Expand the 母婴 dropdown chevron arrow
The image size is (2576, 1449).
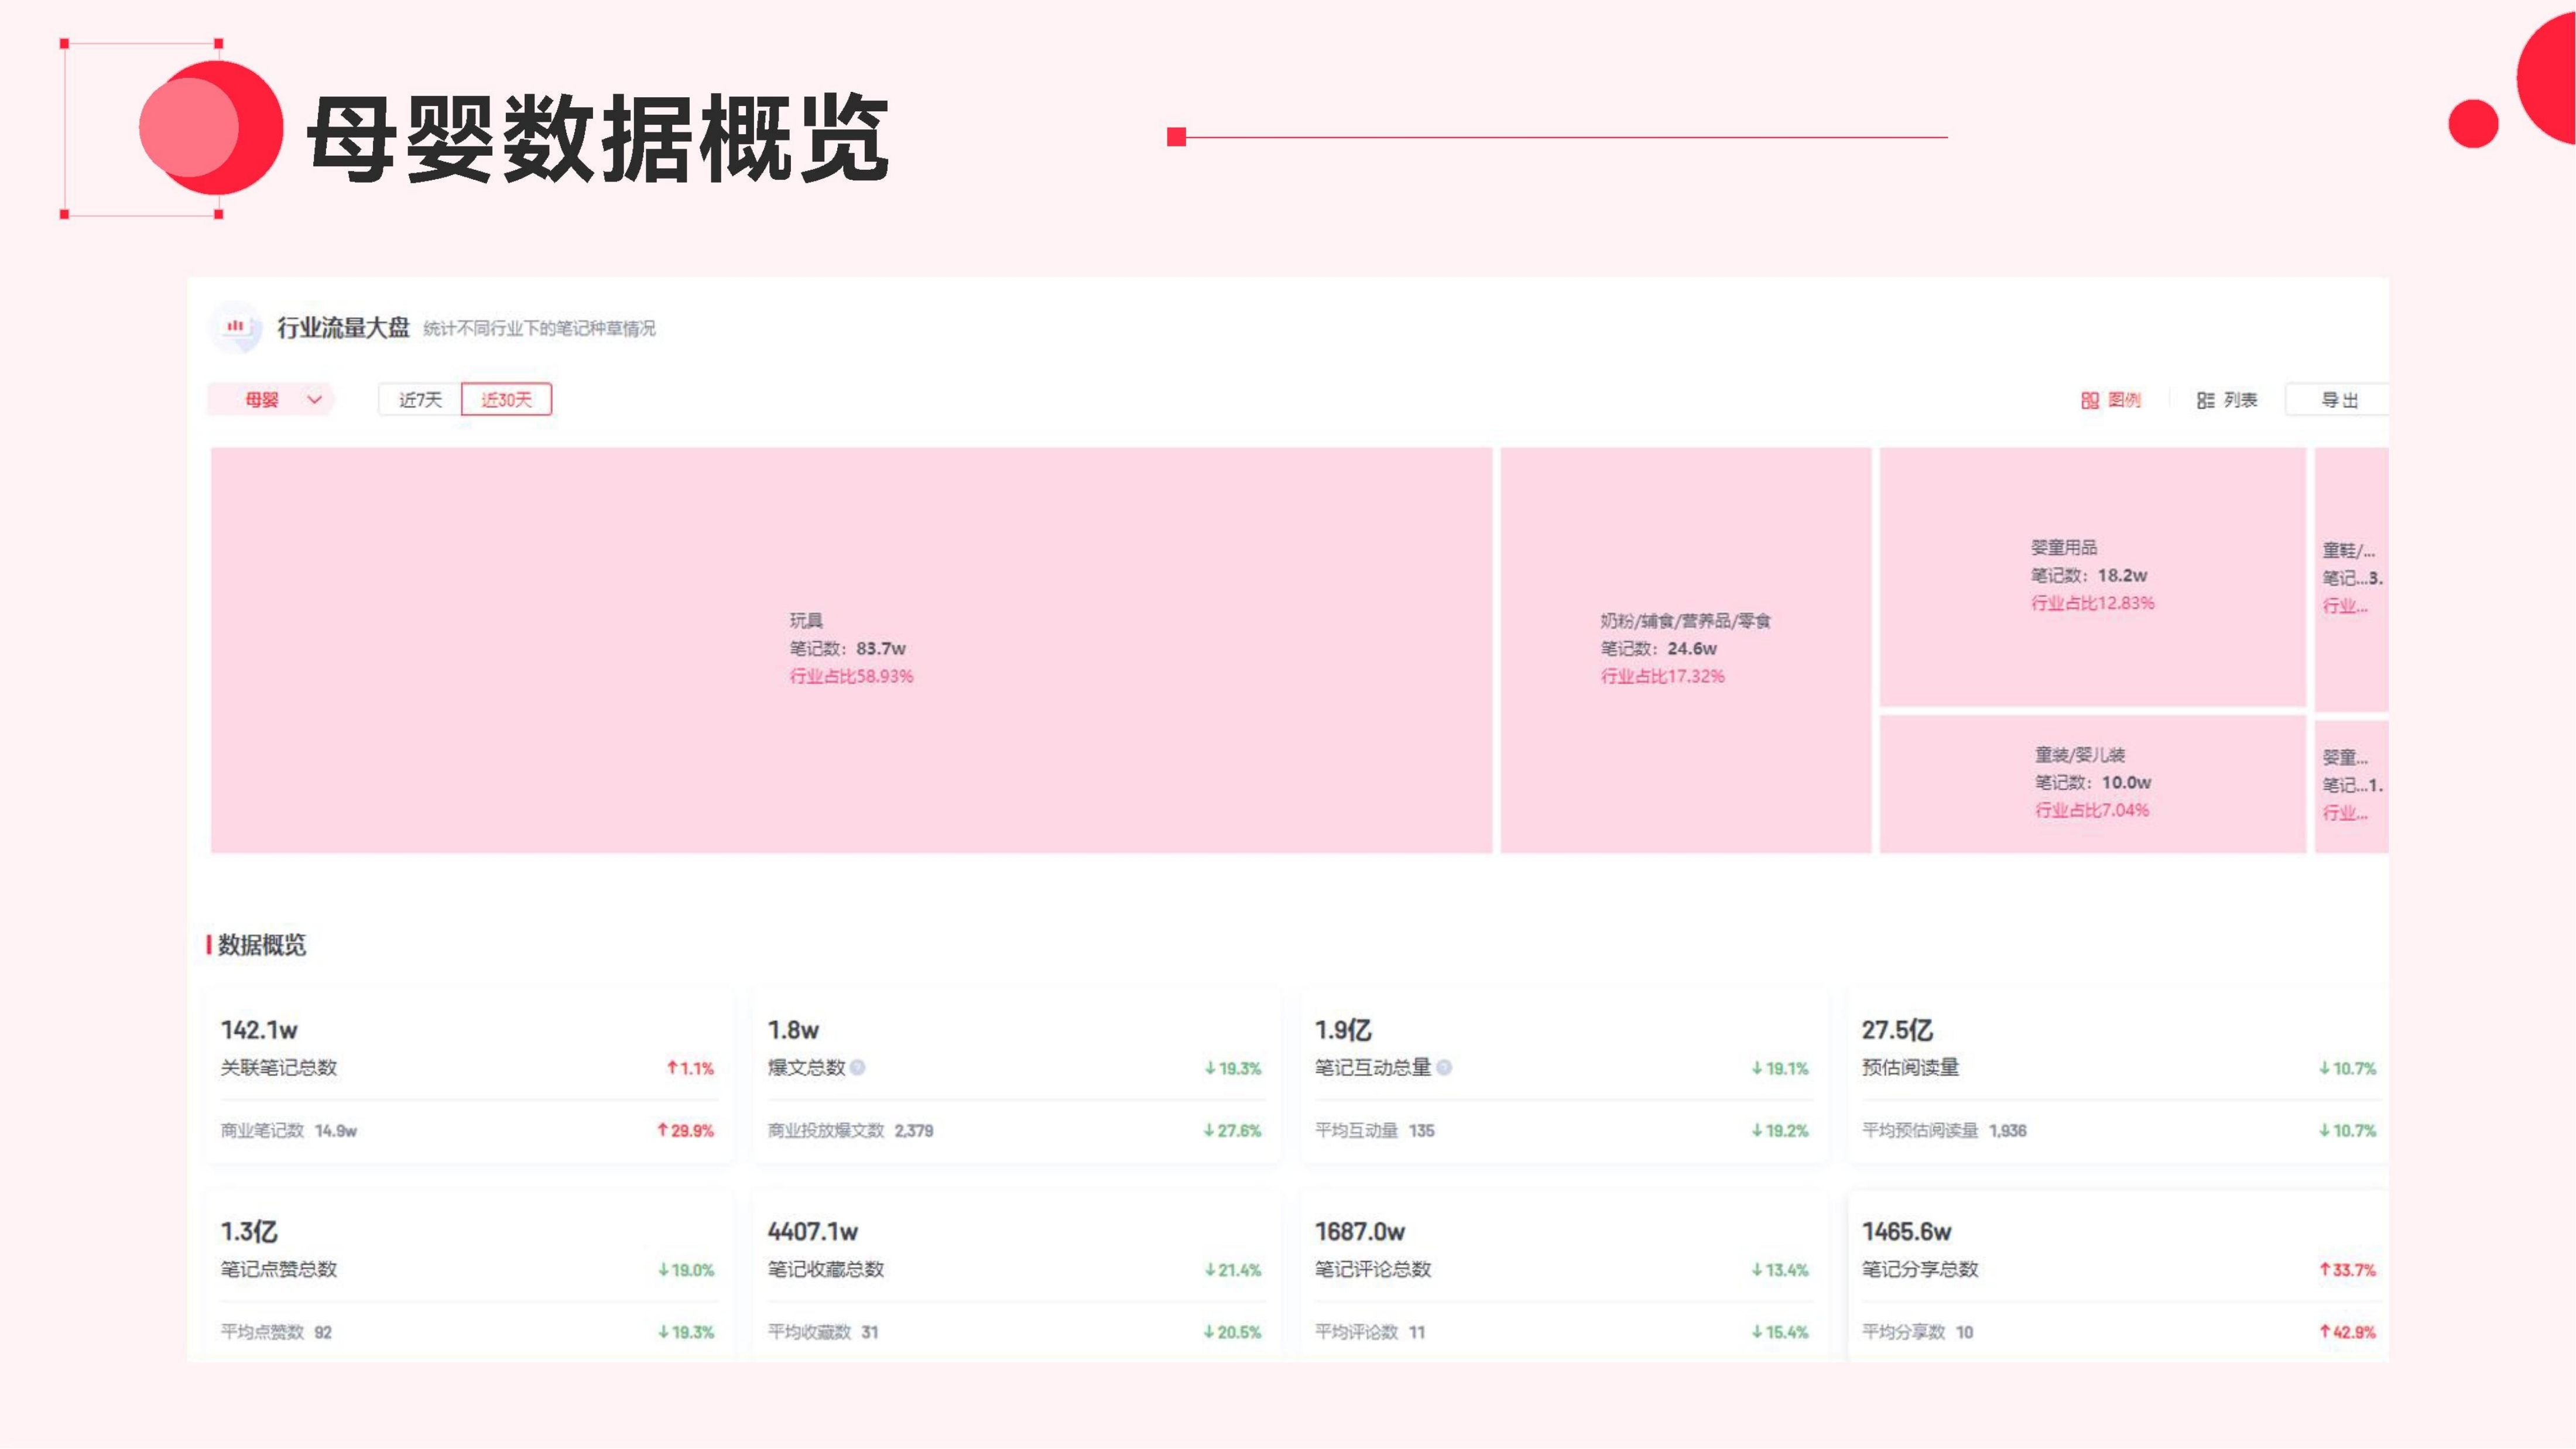click(314, 400)
